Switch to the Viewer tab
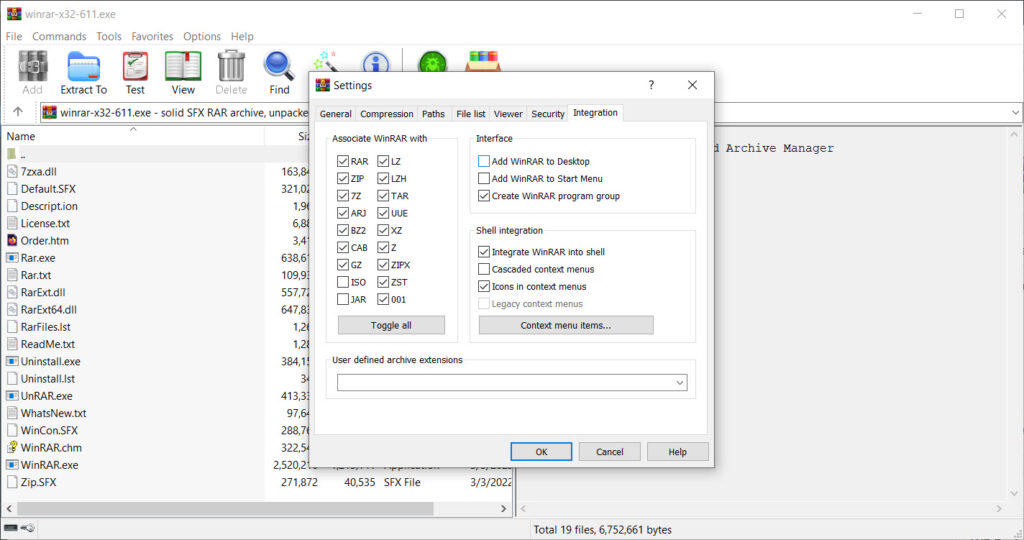1024x540 pixels. [508, 114]
